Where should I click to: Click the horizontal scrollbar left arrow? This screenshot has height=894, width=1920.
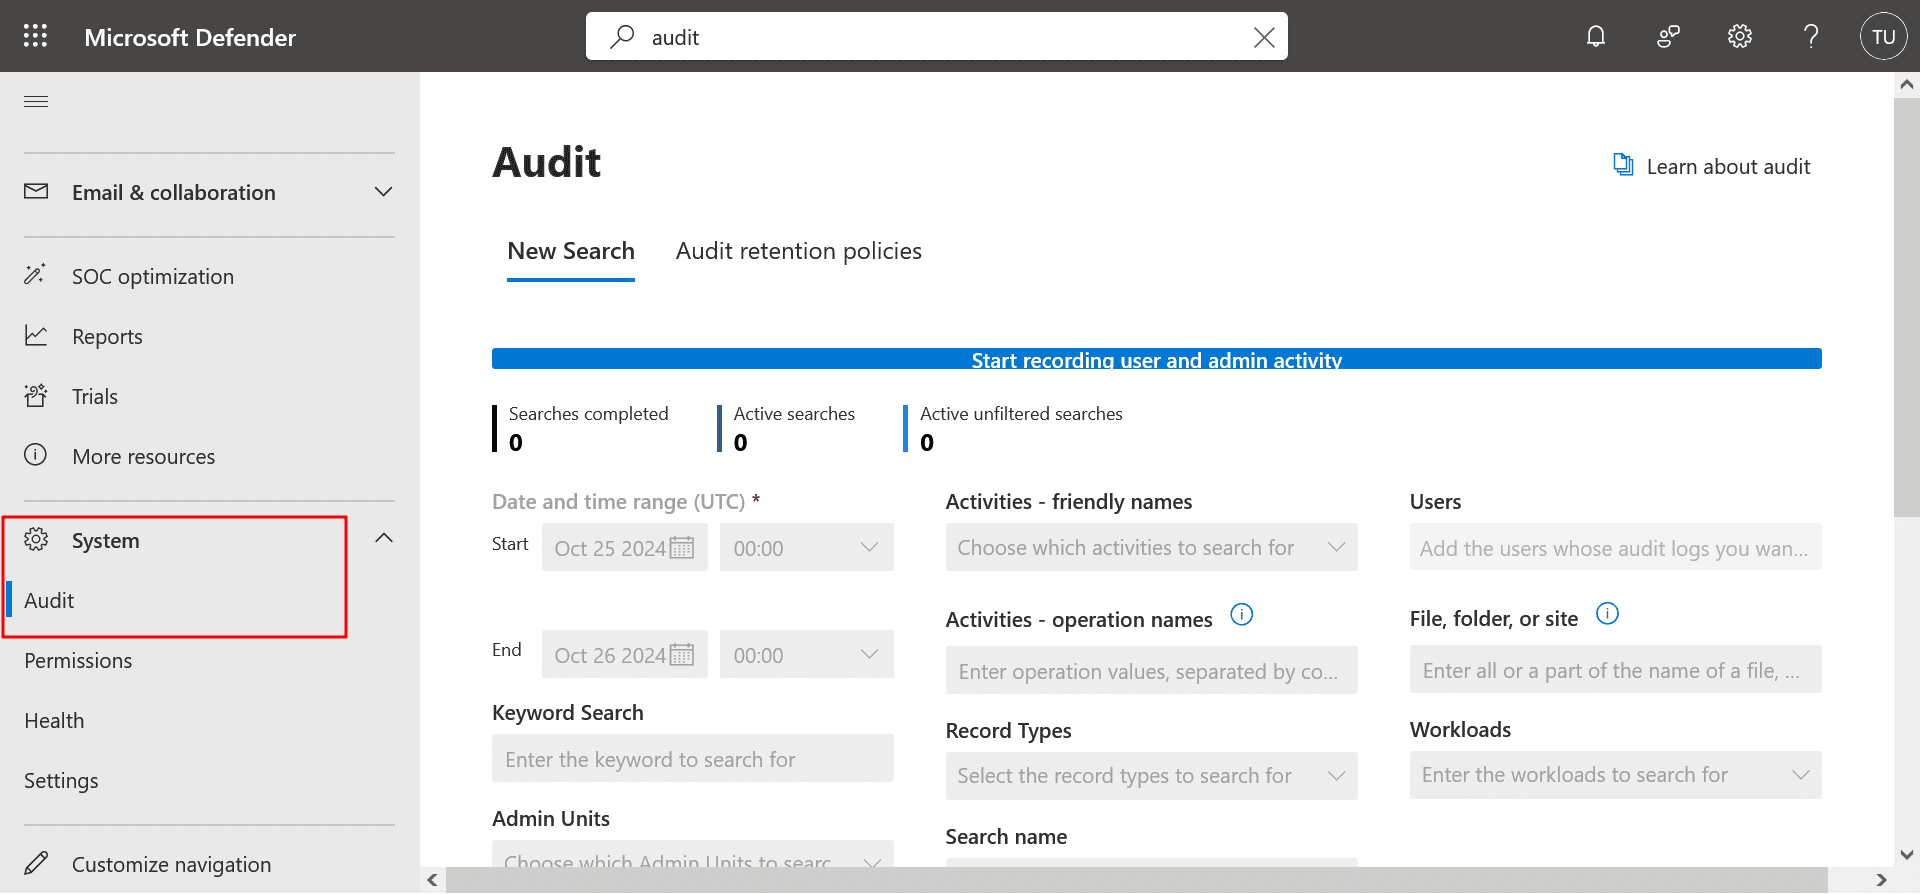[432, 880]
